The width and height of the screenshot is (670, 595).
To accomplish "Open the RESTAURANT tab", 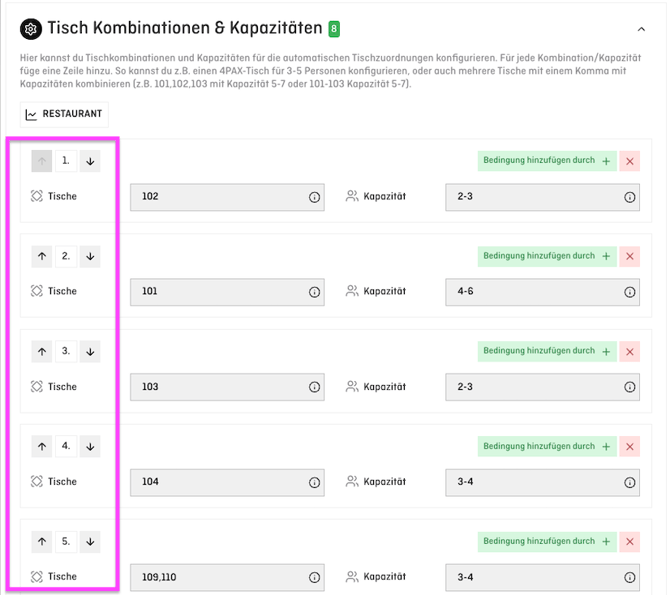I will pos(64,114).
